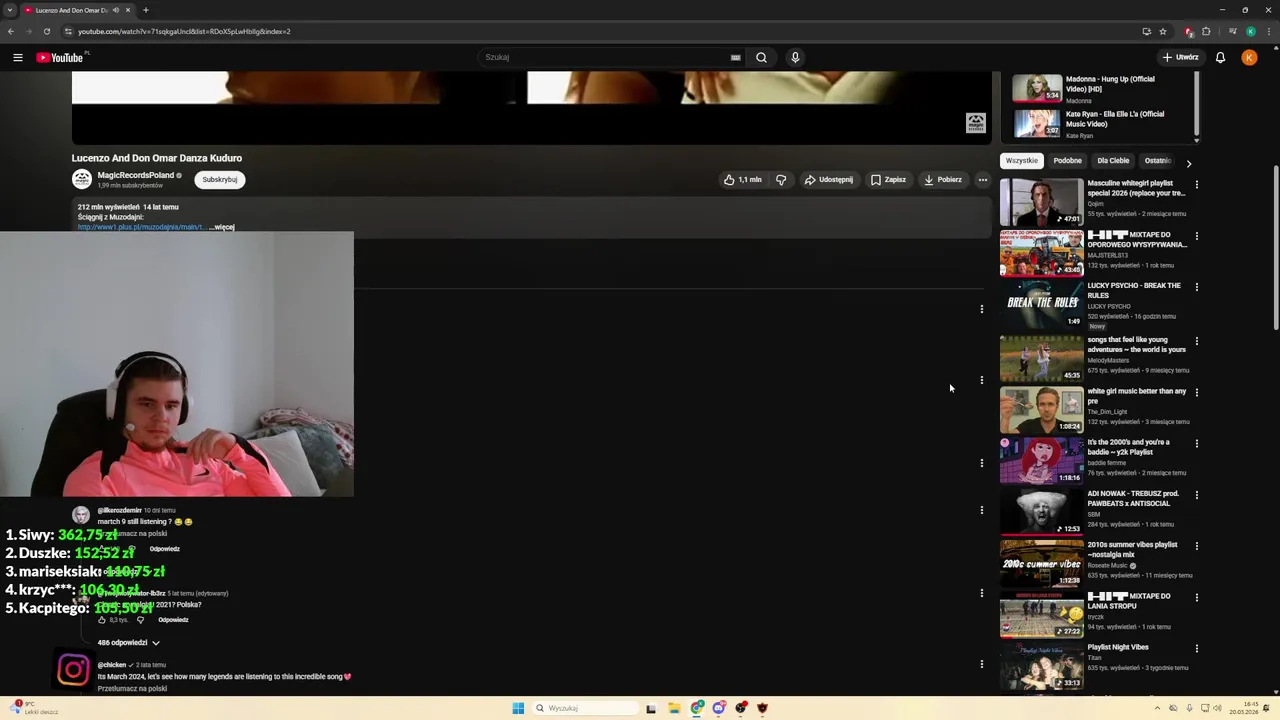
Task: Select the Podobne filter chip
Action: tap(1067, 161)
